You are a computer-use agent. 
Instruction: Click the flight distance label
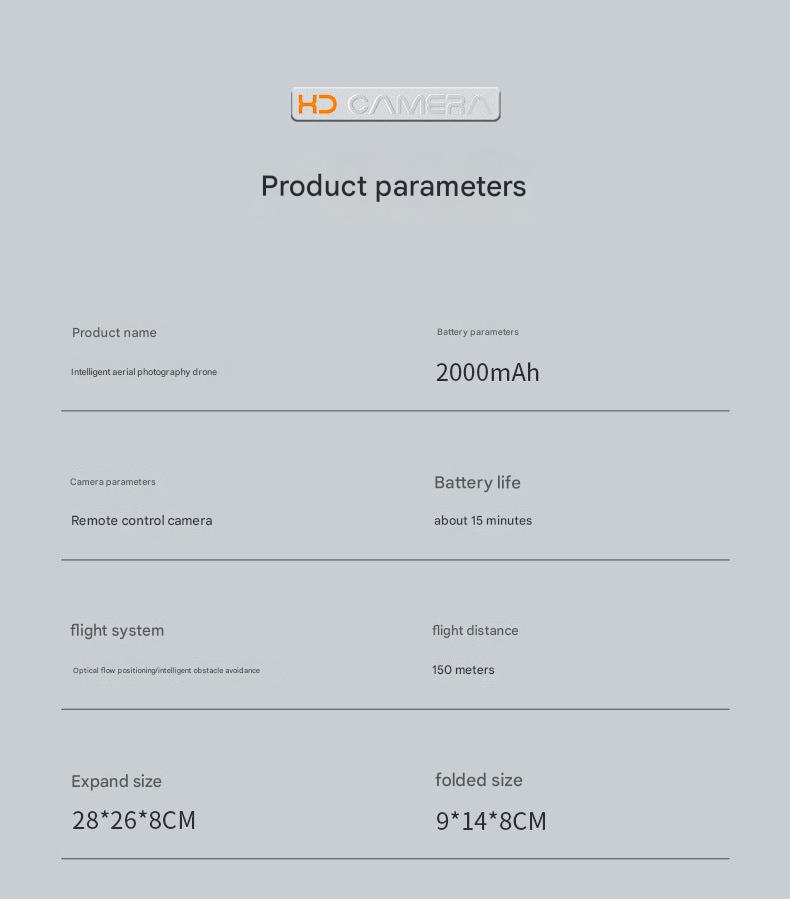pos(475,631)
